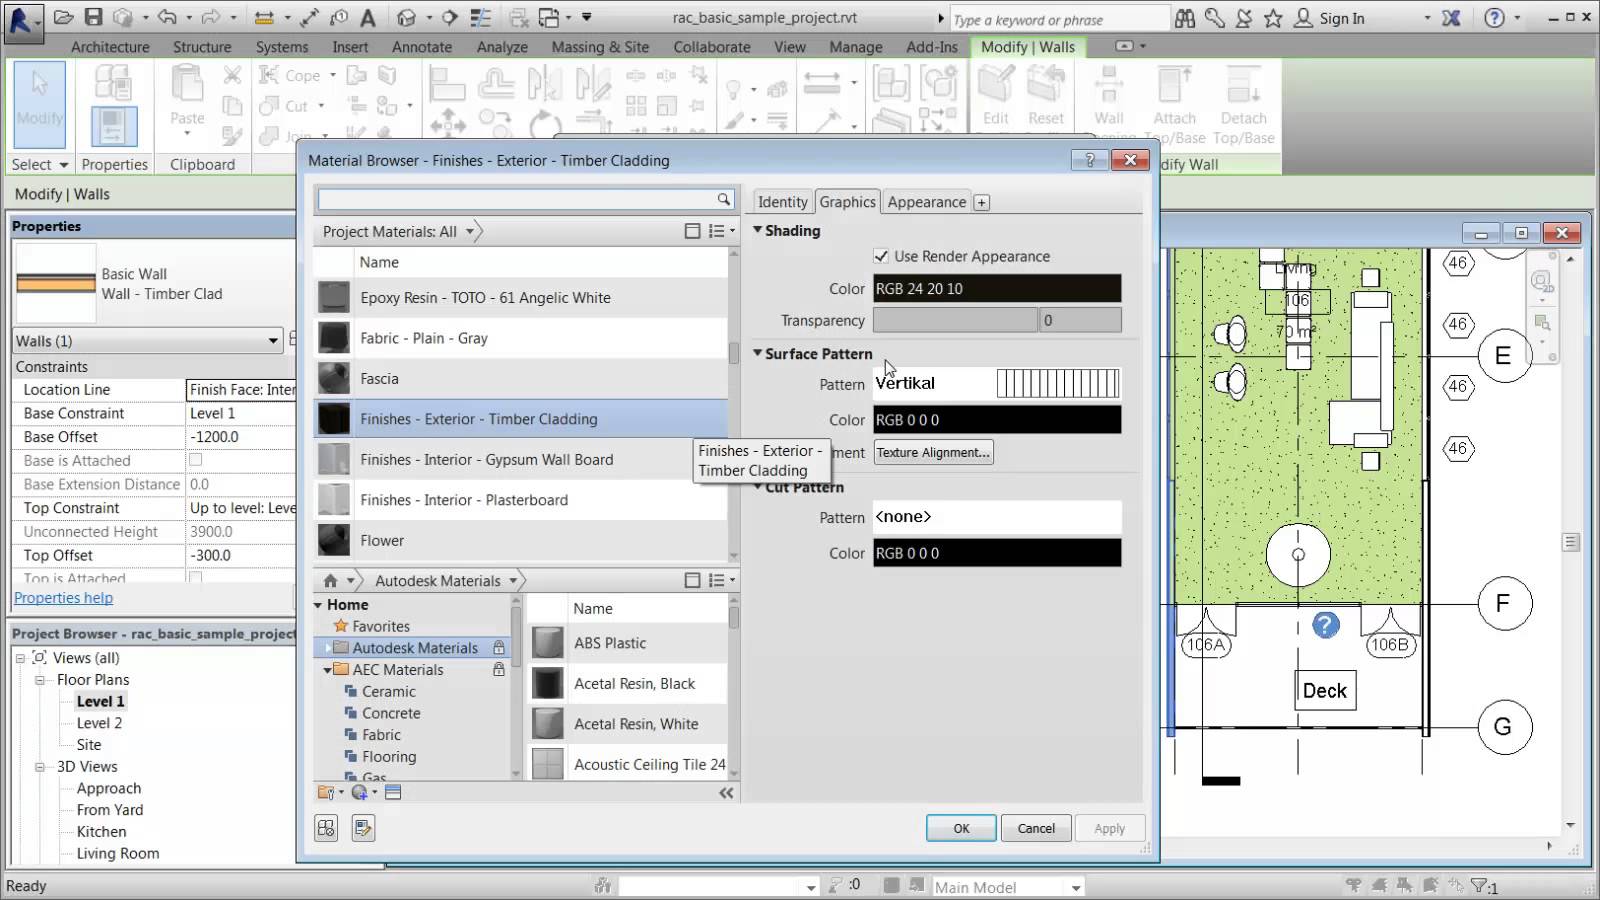
Task: Collapse the AEC Materials tree node
Action: pyautogui.click(x=327, y=669)
